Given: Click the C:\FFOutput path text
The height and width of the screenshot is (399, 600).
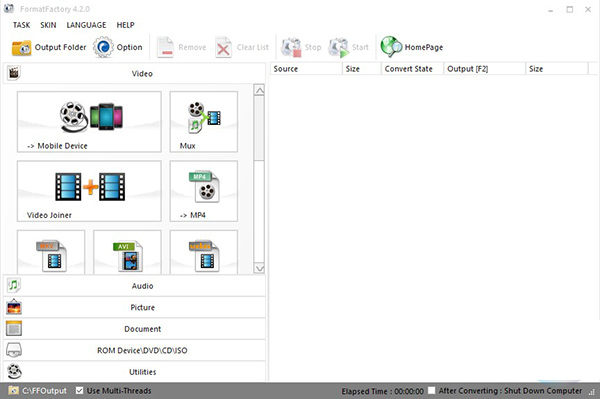Looking at the screenshot, I should [44, 391].
